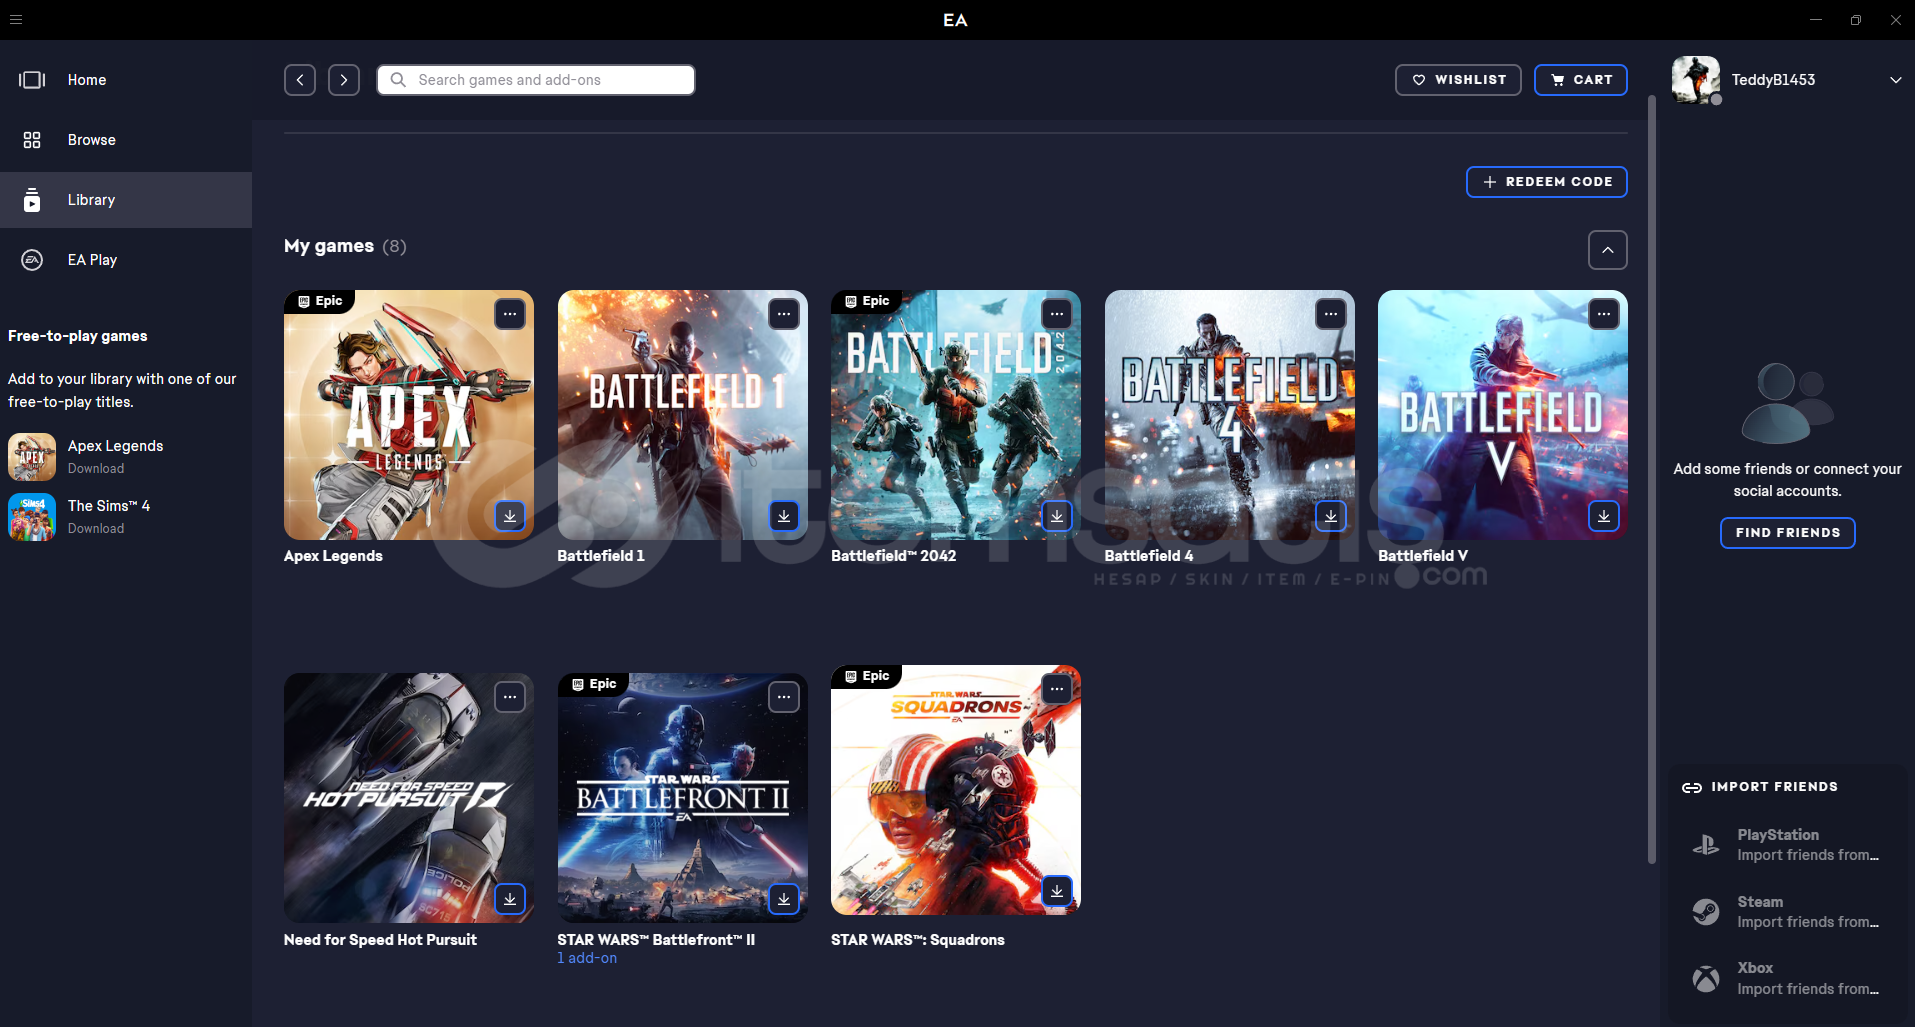Click the vertical scrollbar of the library

pyautogui.click(x=1652, y=480)
